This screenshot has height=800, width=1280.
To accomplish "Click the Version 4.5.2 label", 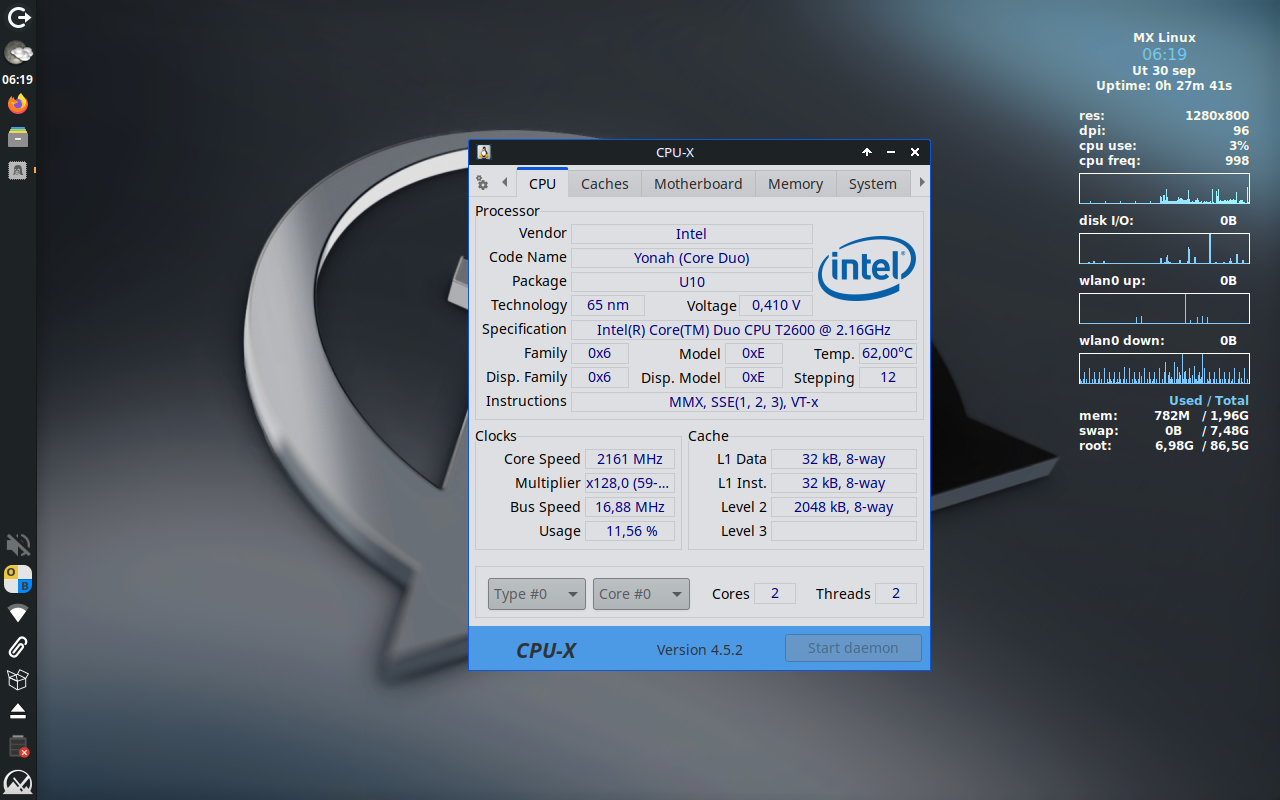I will [x=700, y=650].
